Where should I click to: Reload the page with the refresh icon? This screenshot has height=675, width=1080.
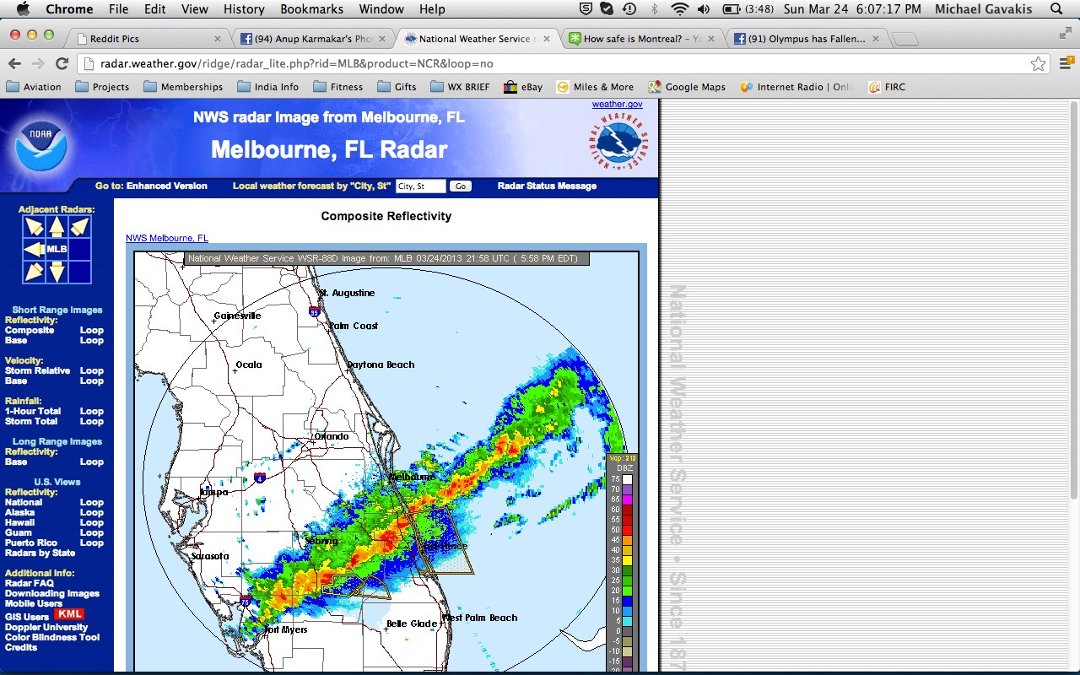tap(62, 63)
